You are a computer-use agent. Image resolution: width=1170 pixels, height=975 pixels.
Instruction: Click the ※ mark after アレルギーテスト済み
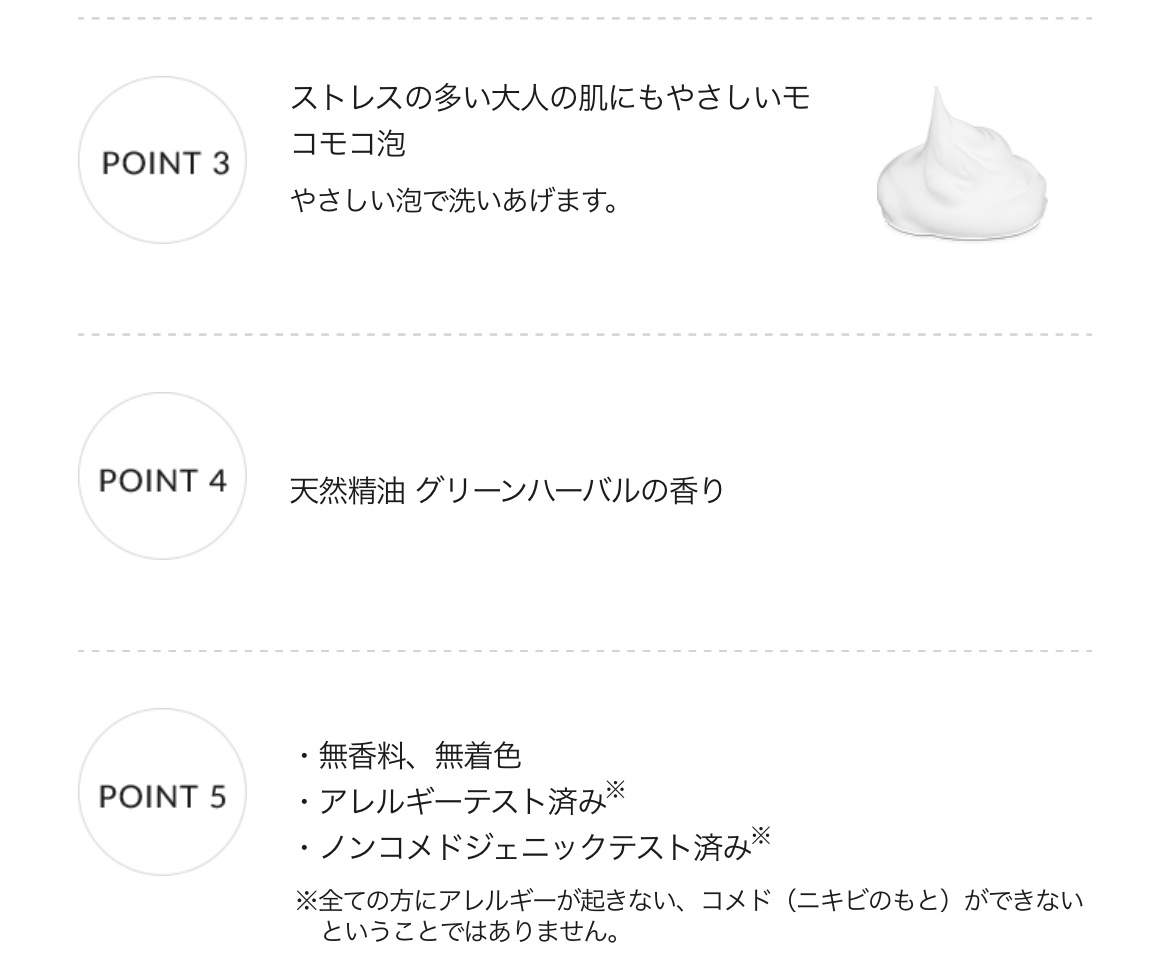tap(616, 792)
